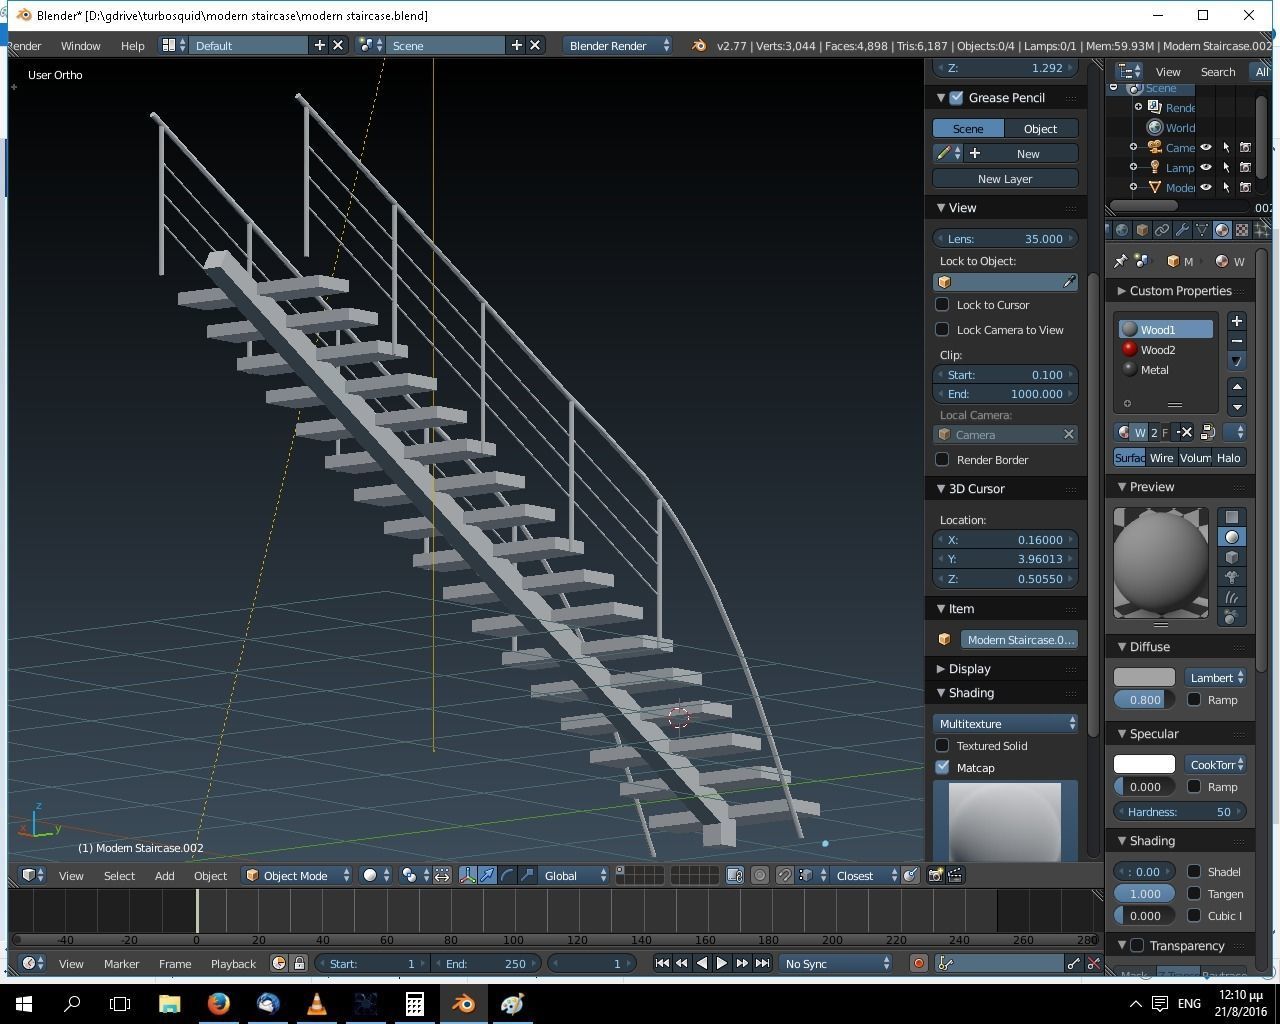Click the Diffuse color swatch
The image size is (1280, 1024).
[1143, 677]
